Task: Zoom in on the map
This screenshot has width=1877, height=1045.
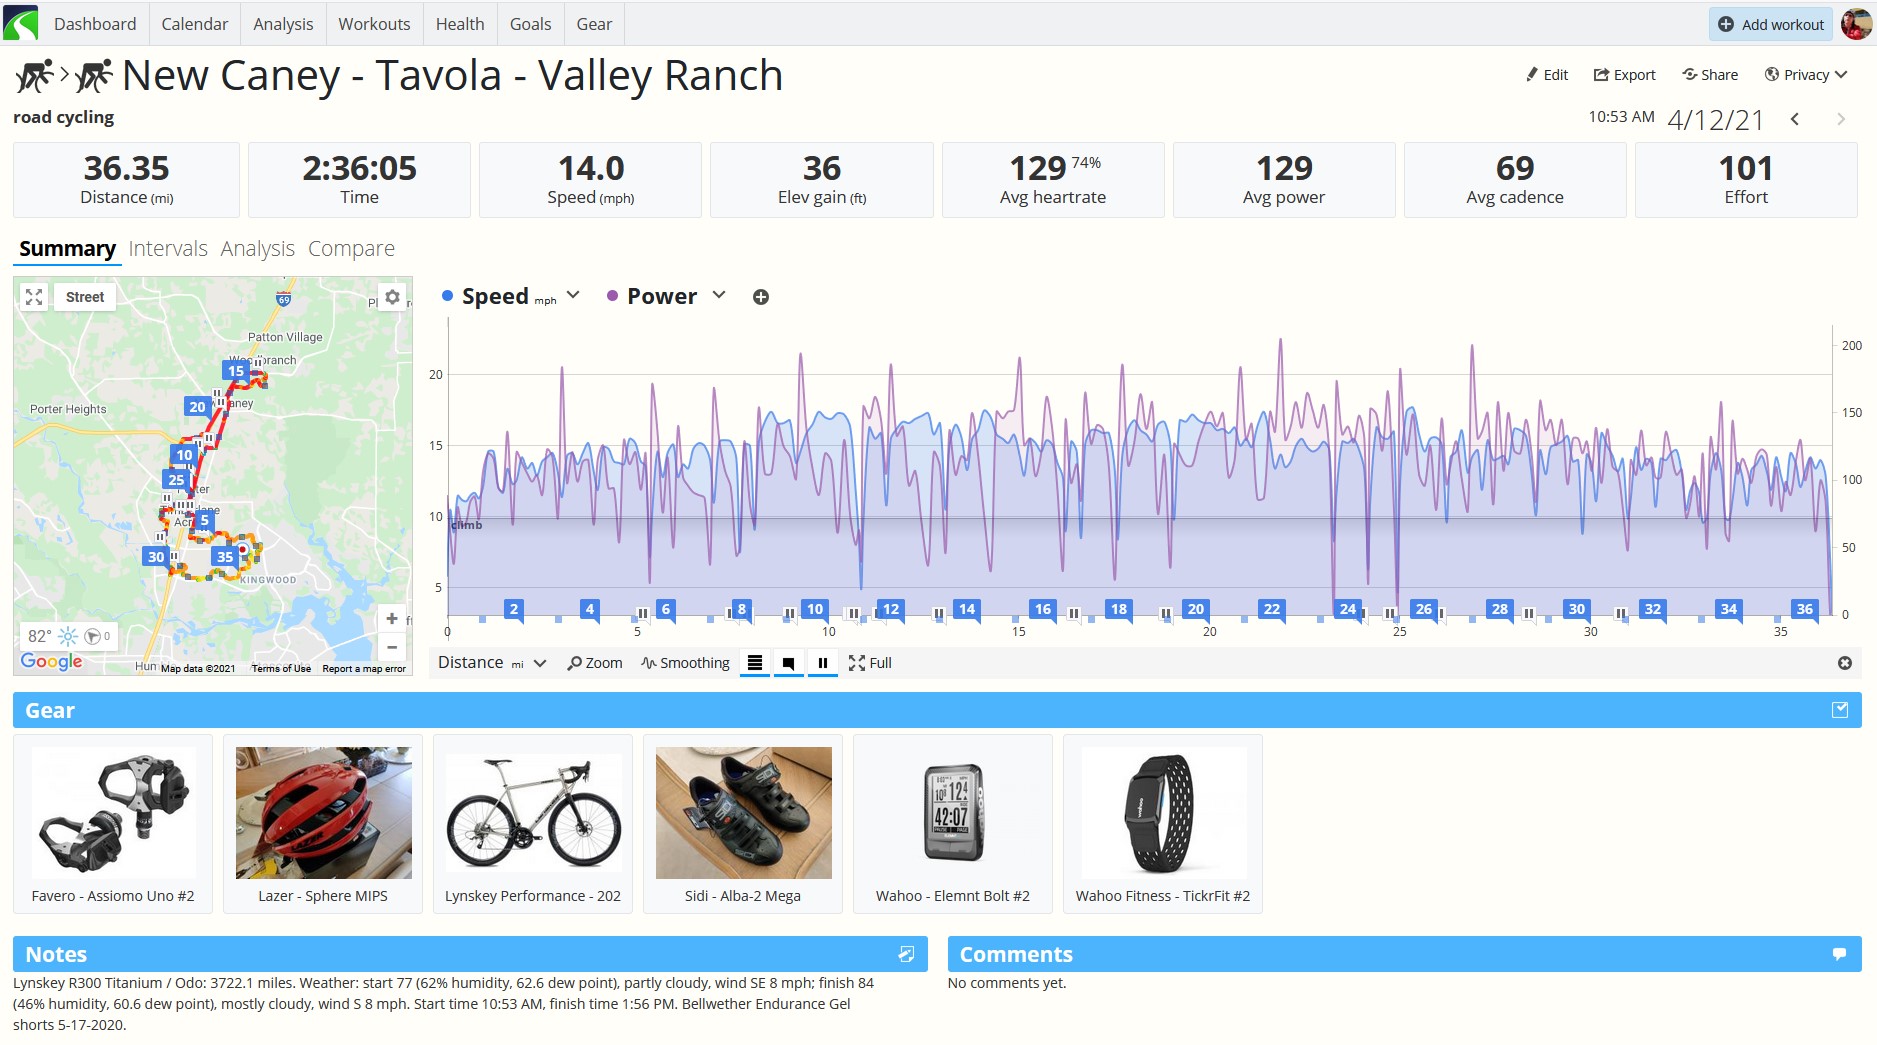Action: (392, 619)
